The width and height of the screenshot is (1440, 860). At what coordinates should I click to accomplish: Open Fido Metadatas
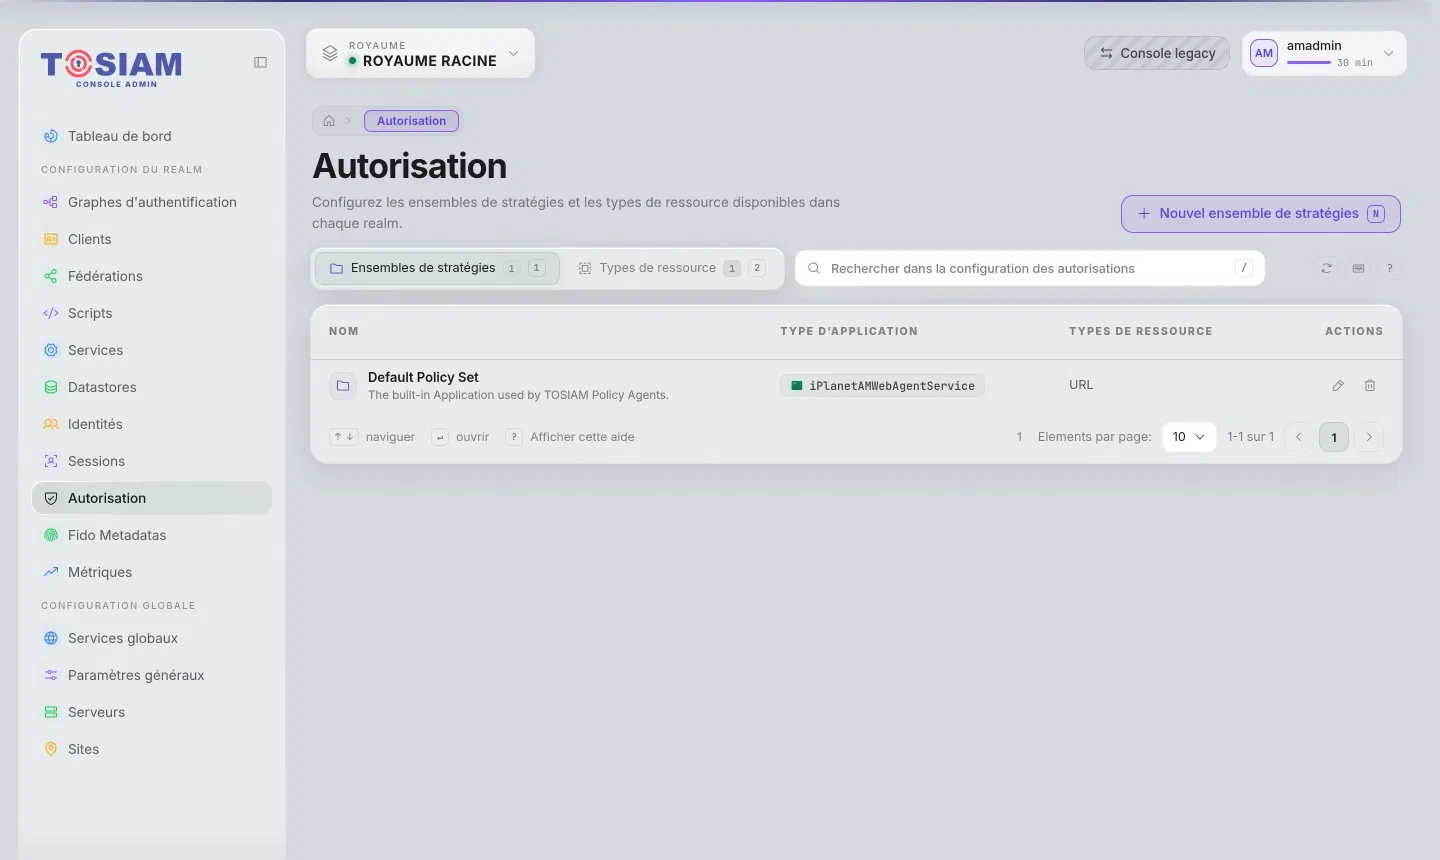pos(152,535)
